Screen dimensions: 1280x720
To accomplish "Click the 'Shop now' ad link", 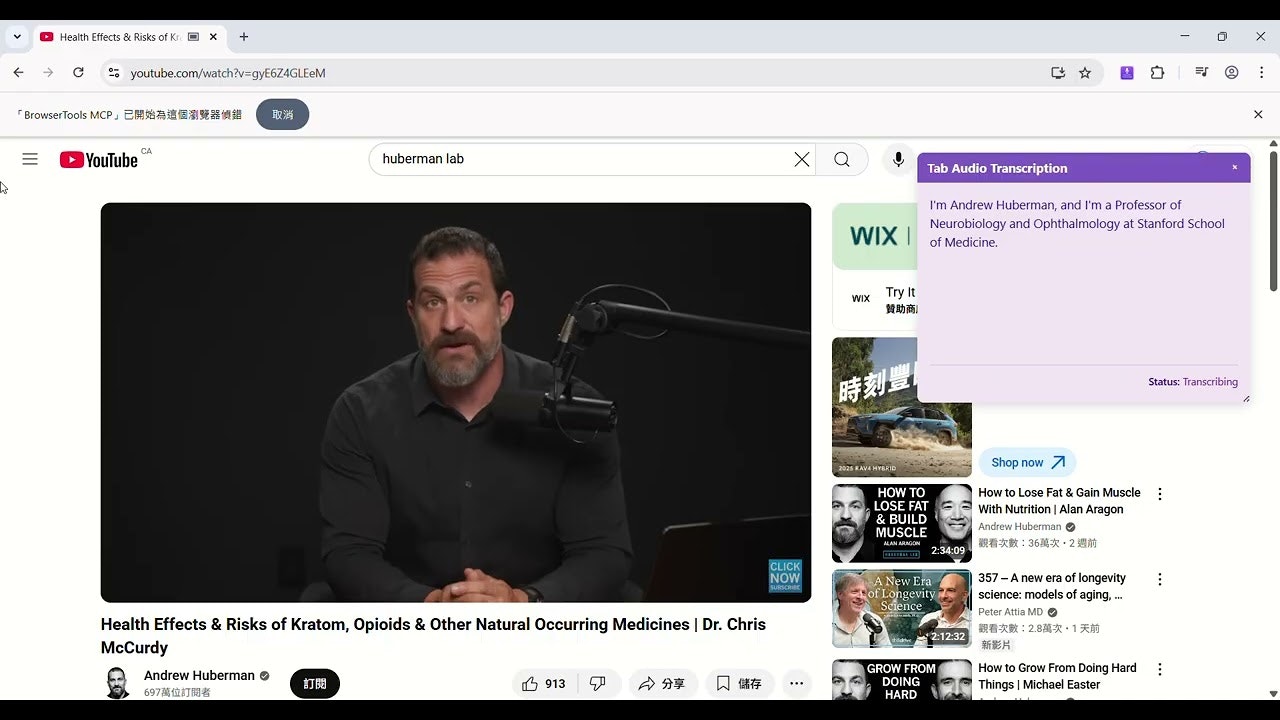I will click(x=1027, y=462).
